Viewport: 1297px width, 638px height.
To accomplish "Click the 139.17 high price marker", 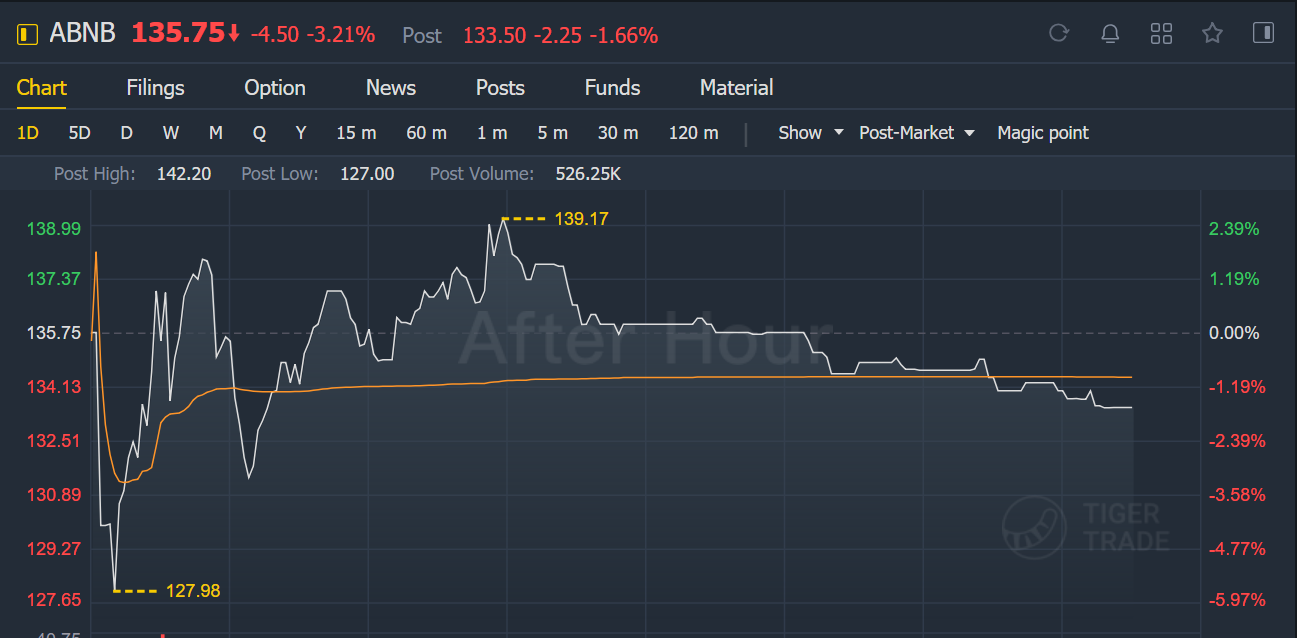I will click(581, 218).
